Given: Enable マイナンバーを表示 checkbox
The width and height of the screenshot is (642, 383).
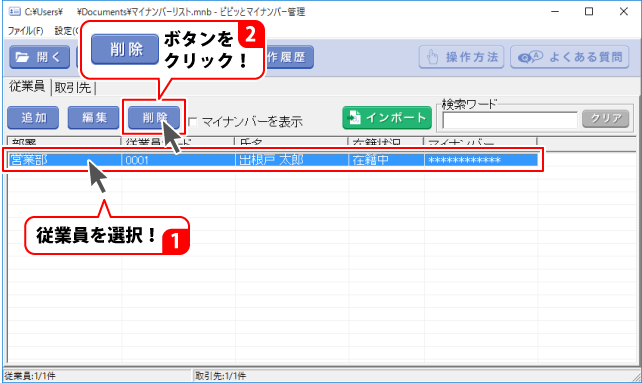Looking at the screenshot, I should point(192,122).
